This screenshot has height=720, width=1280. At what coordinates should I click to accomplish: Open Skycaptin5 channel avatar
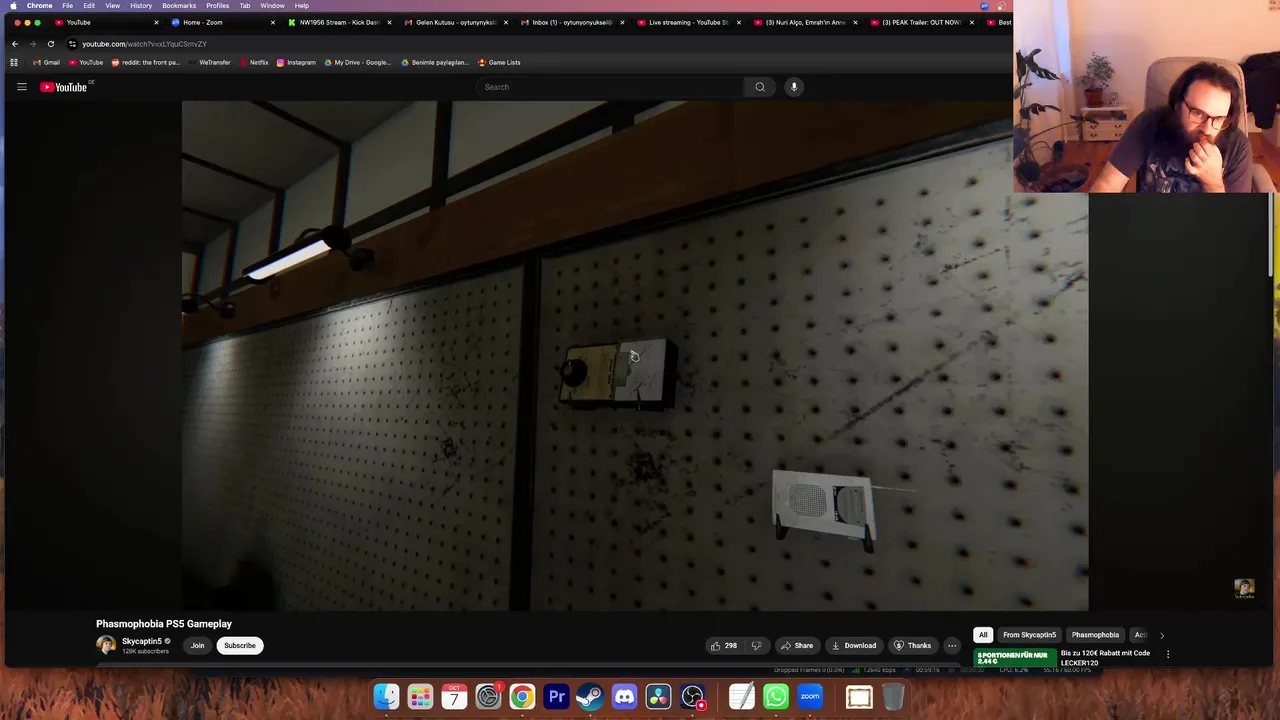[106, 645]
